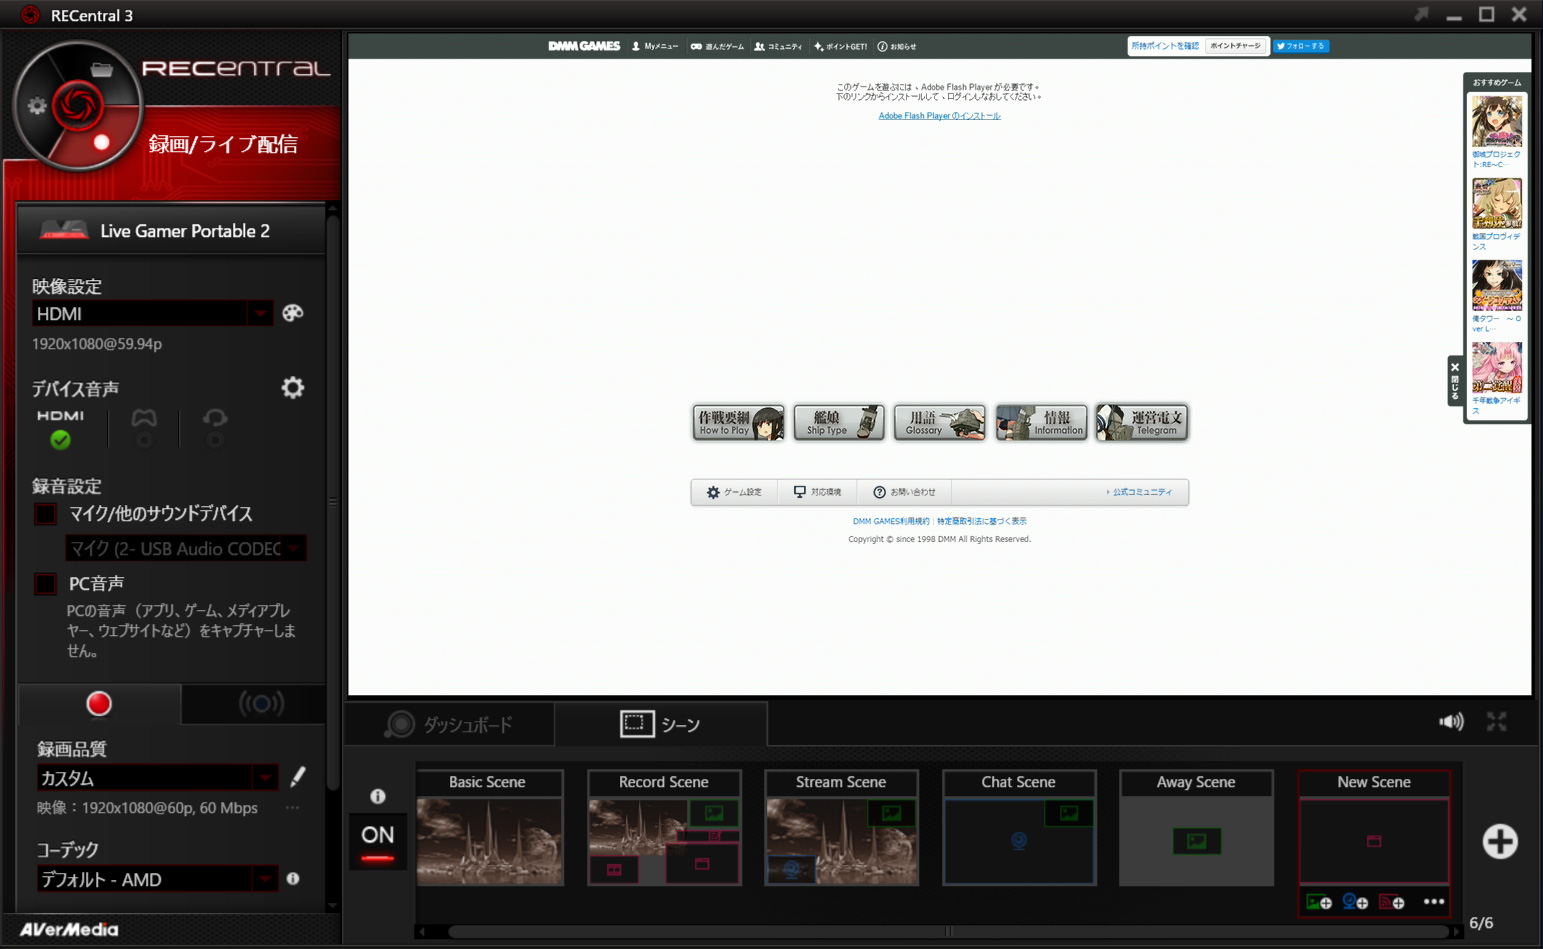The height and width of the screenshot is (949, 1543).
Task: Switch to the live streaming mode tab
Action: [x=260, y=704]
